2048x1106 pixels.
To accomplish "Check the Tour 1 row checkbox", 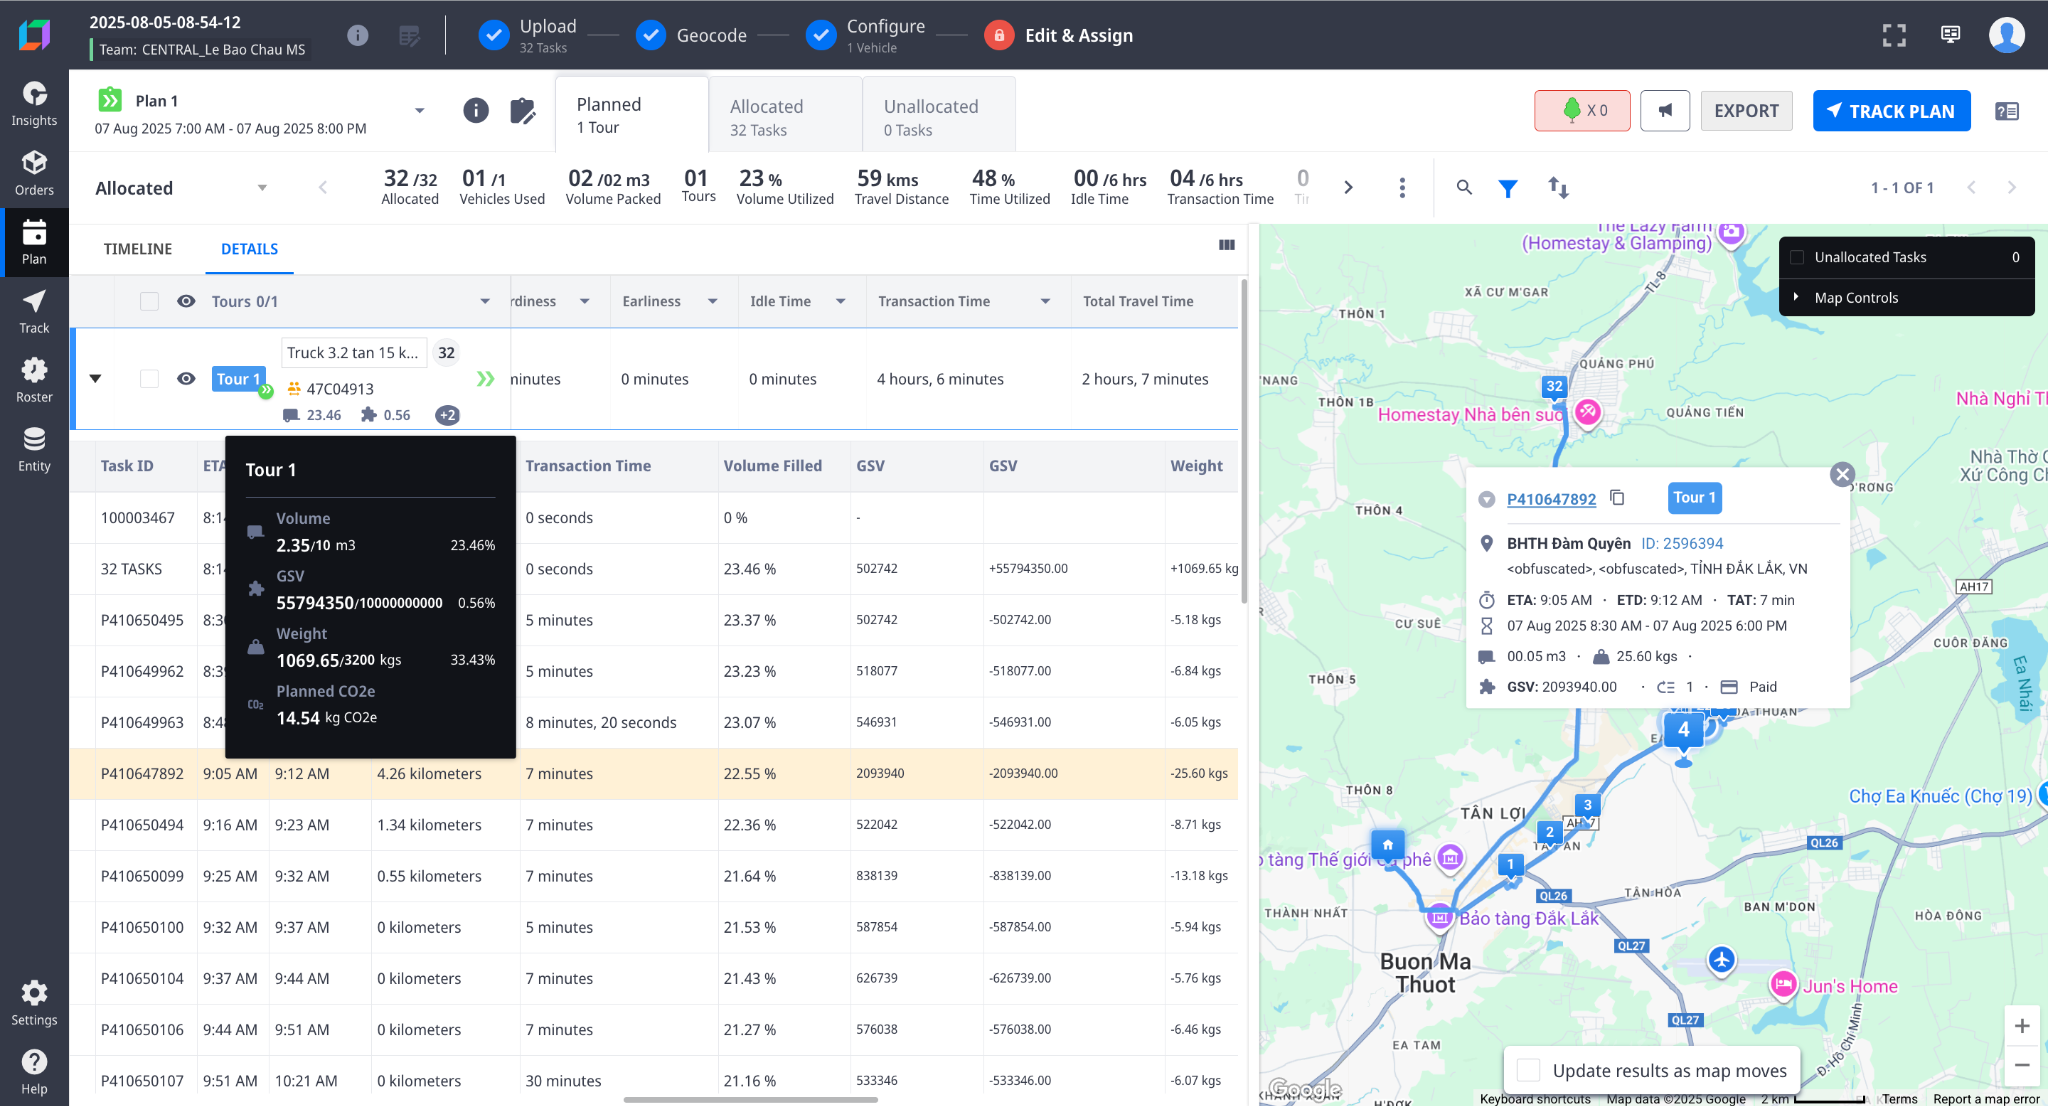I will [149, 379].
